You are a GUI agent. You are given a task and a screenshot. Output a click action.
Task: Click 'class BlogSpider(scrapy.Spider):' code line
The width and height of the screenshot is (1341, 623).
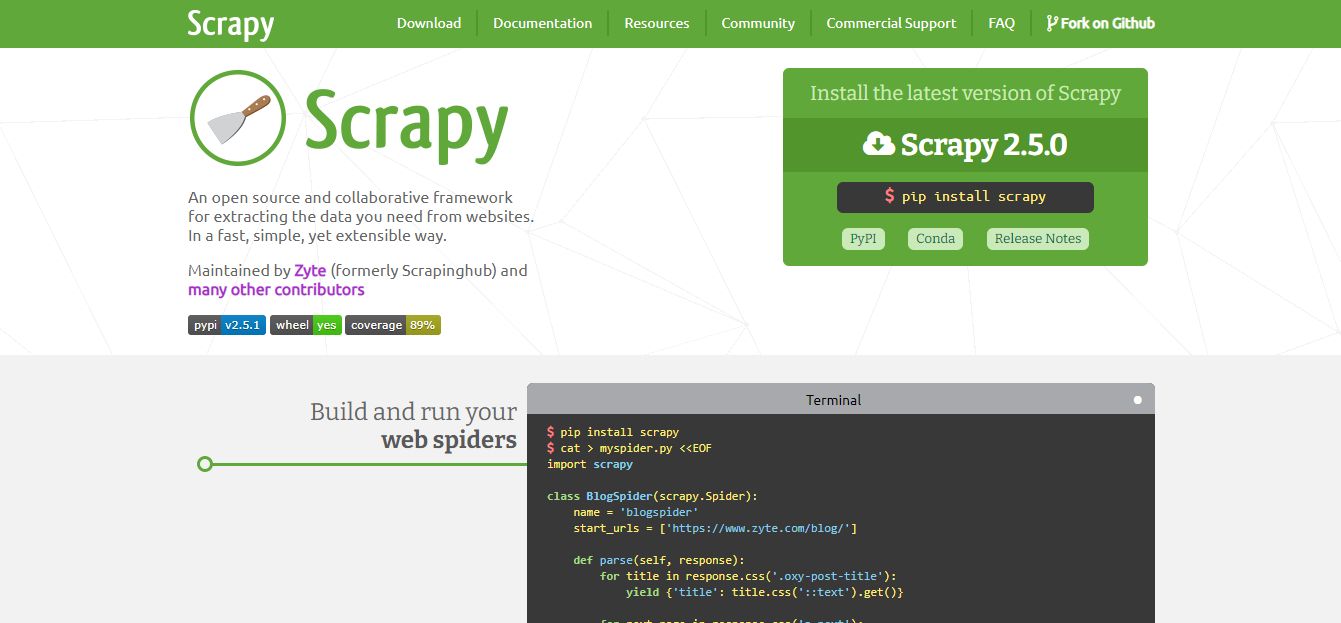(x=653, y=496)
